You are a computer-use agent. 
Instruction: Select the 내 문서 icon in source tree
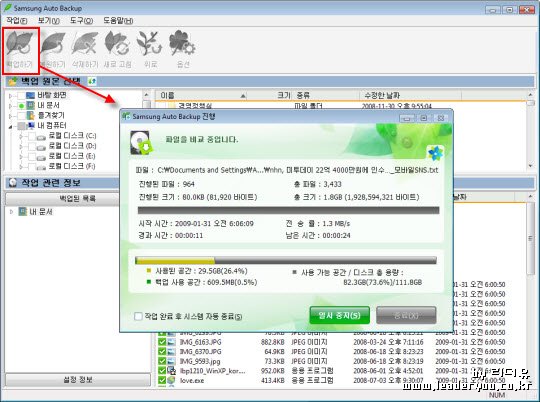point(30,105)
